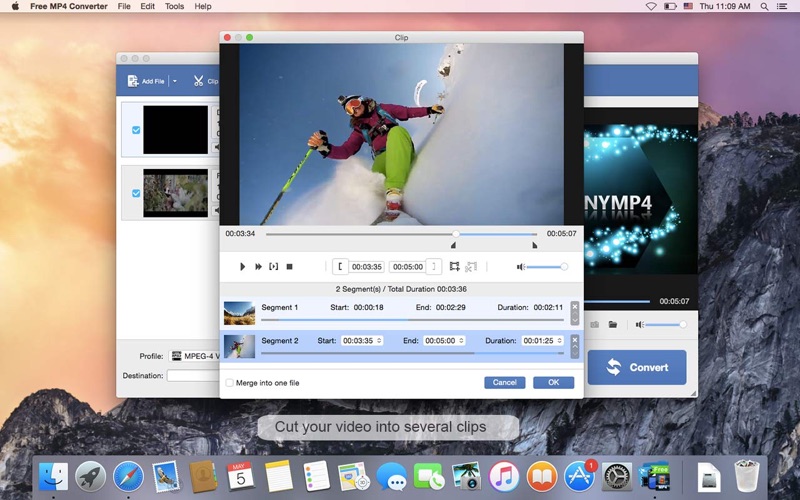Adjust the Clip dialog volume slider
Viewport: 800px width, 500px height.
[547, 267]
